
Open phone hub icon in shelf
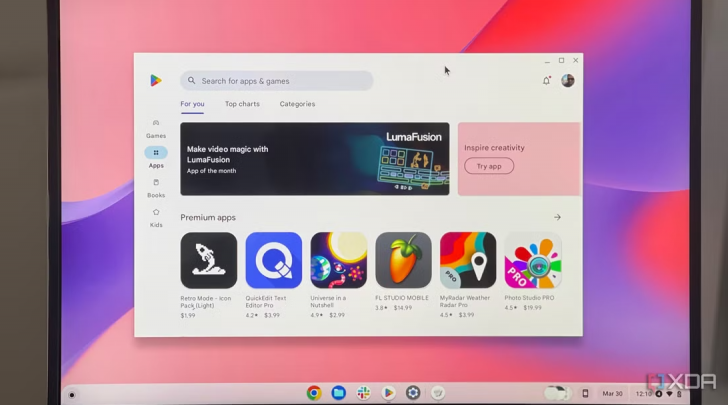(585, 393)
